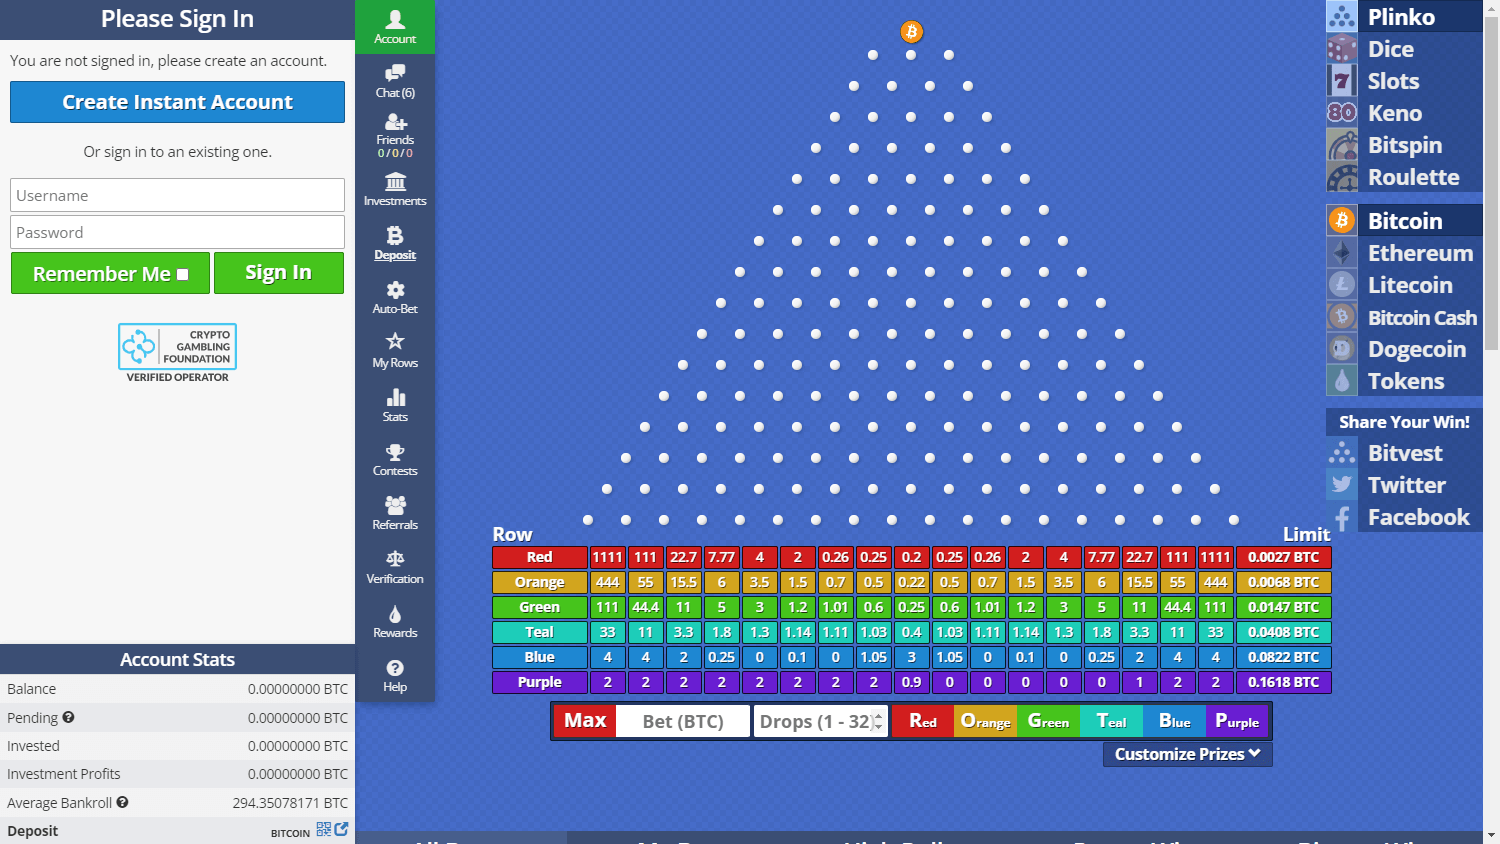Expand the Customize Prizes dropdown
Image resolution: width=1500 pixels, height=844 pixels.
click(1188, 754)
